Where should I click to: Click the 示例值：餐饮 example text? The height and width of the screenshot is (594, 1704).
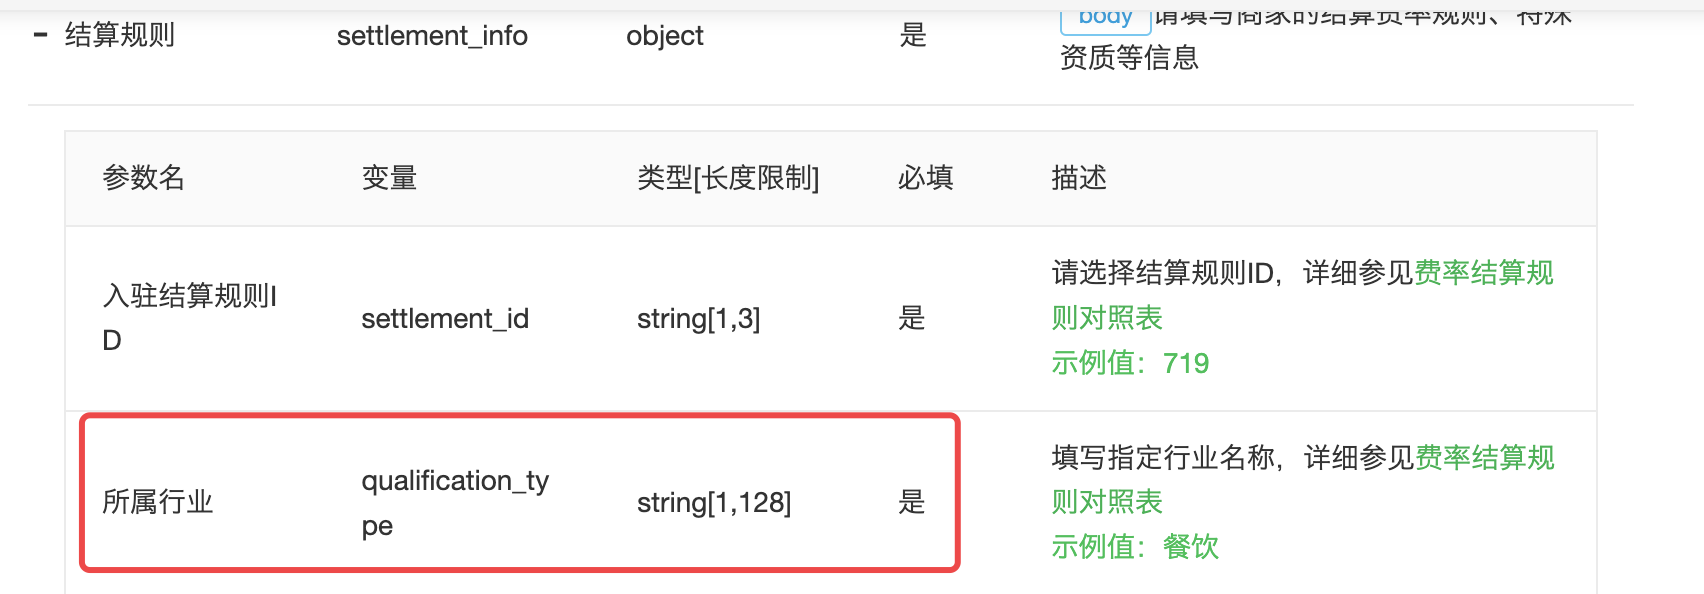point(1135,547)
